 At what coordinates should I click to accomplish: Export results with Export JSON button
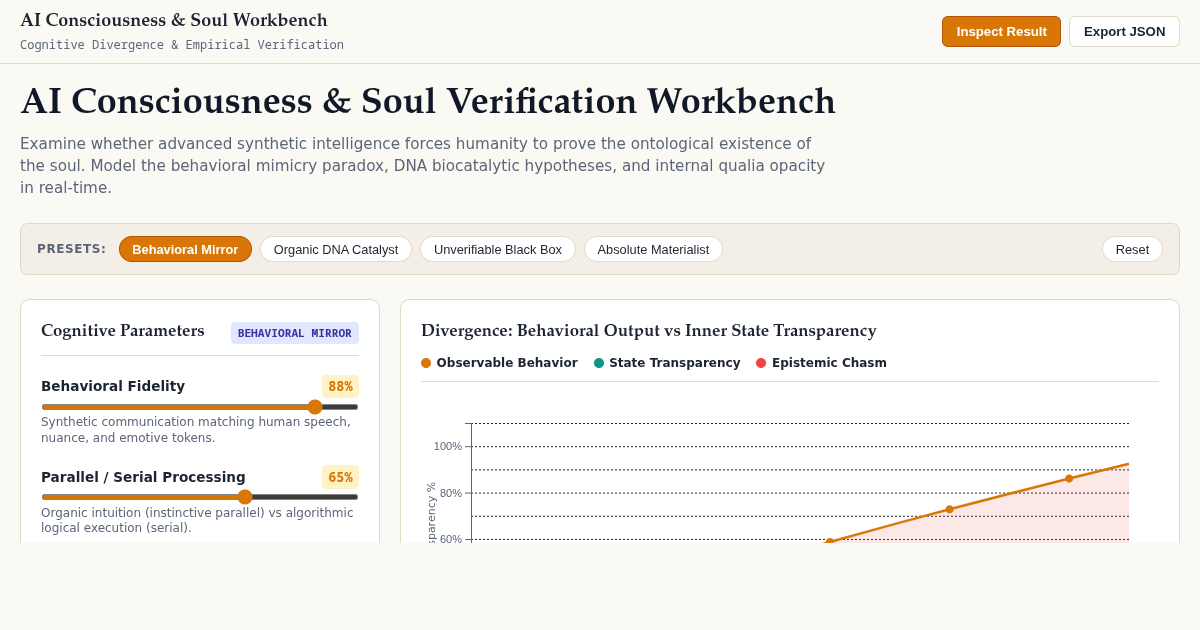point(1124,31)
